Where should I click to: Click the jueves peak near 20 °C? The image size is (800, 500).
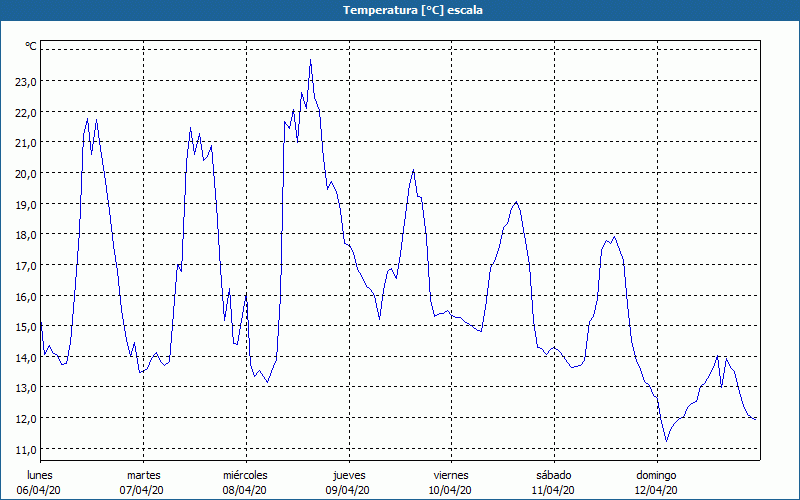point(413,170)
